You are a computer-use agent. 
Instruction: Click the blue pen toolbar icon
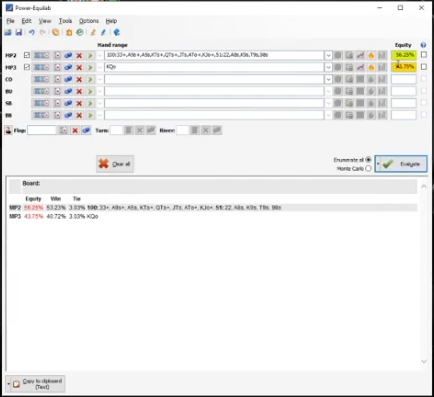click(x=103, y=32)
